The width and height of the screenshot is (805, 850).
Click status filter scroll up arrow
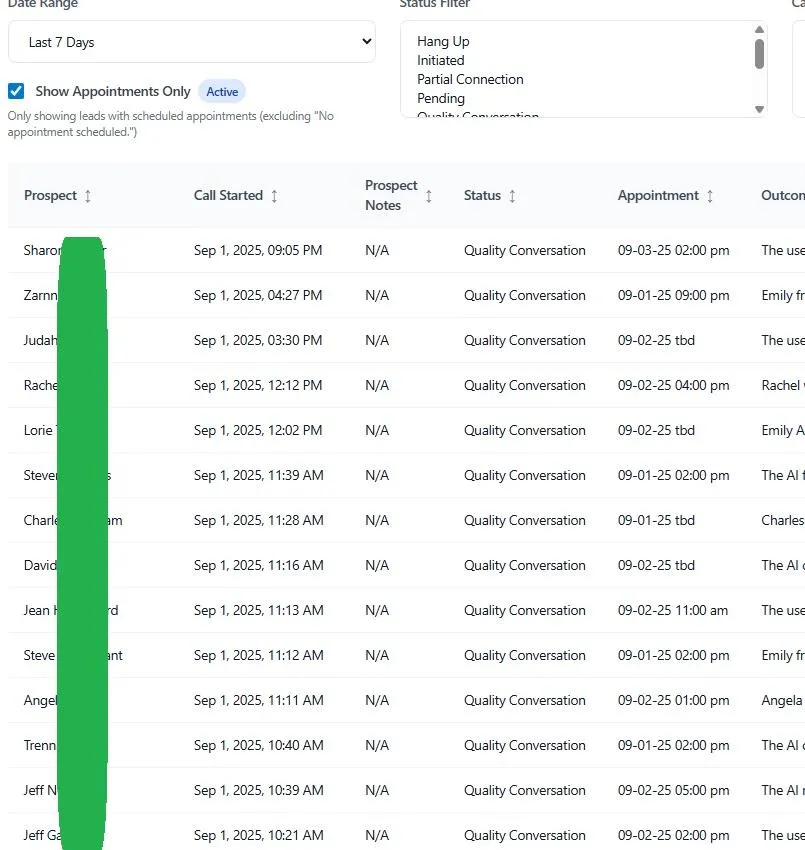759,29
